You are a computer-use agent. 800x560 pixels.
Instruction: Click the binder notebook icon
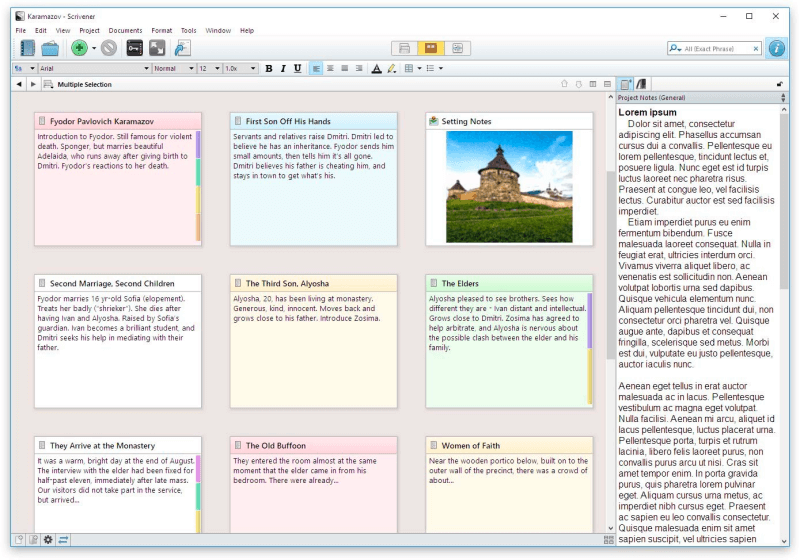point(27,48)
